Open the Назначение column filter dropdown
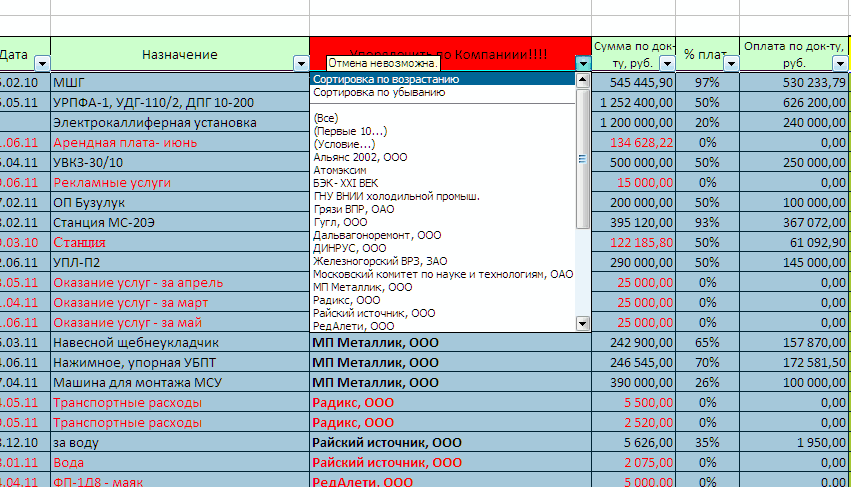The height and width of the screenshot is (487, 851). click(301, 64)
